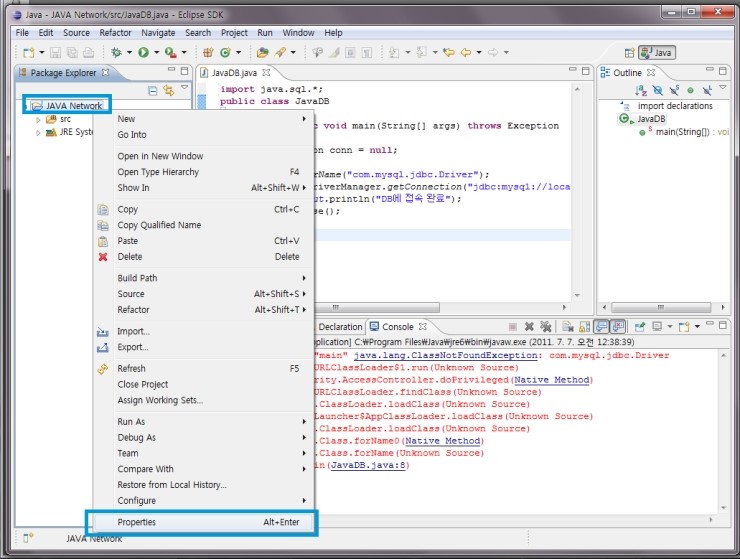The image size is (740, 559).
Task: Toggle Show Console on standard error change
Action: [618, 326]
